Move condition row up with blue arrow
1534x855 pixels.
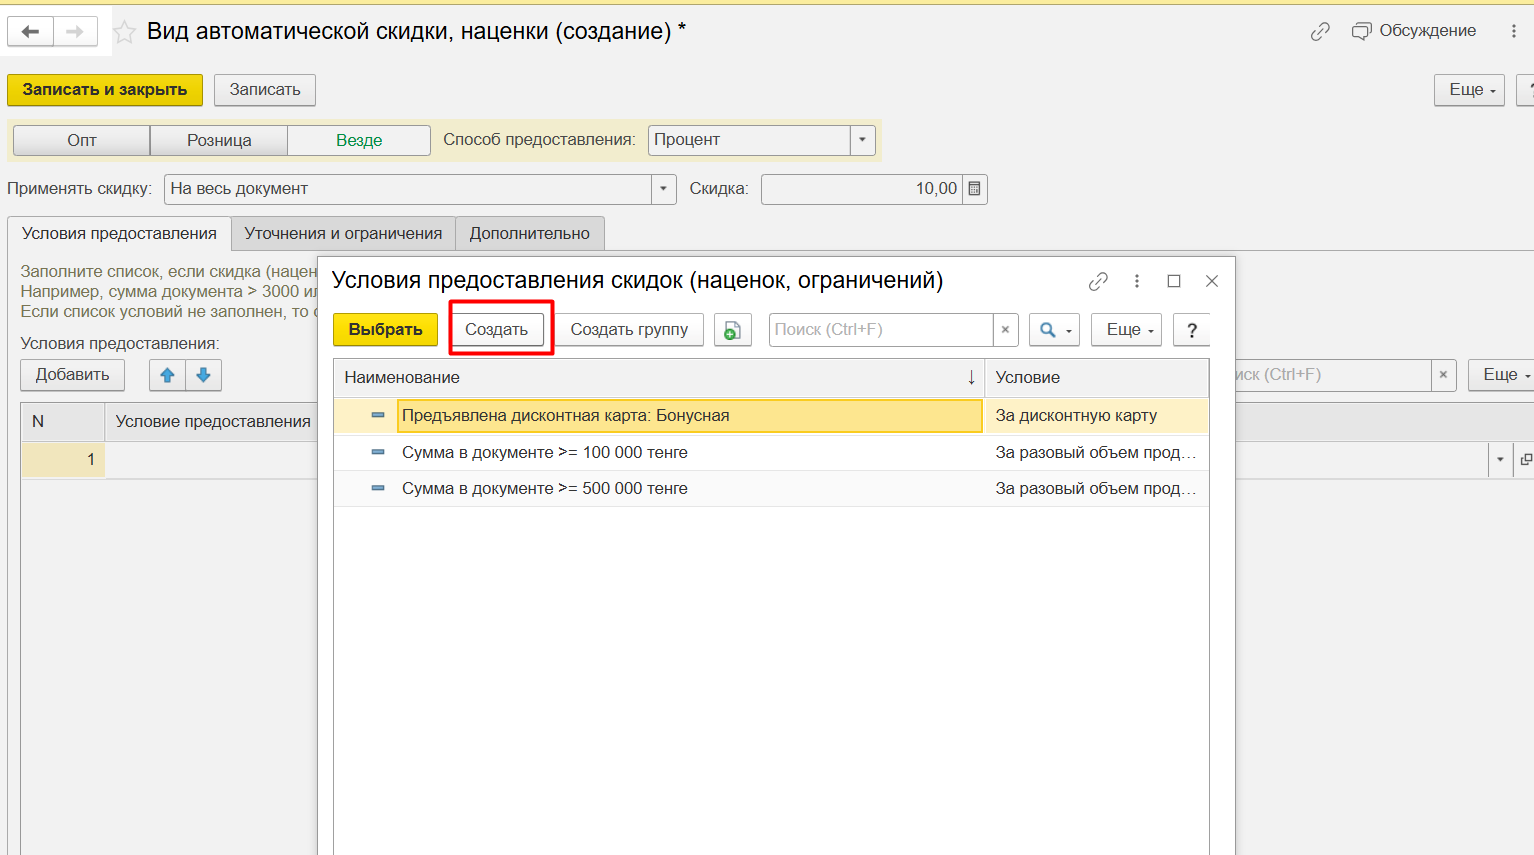point(167,375)
